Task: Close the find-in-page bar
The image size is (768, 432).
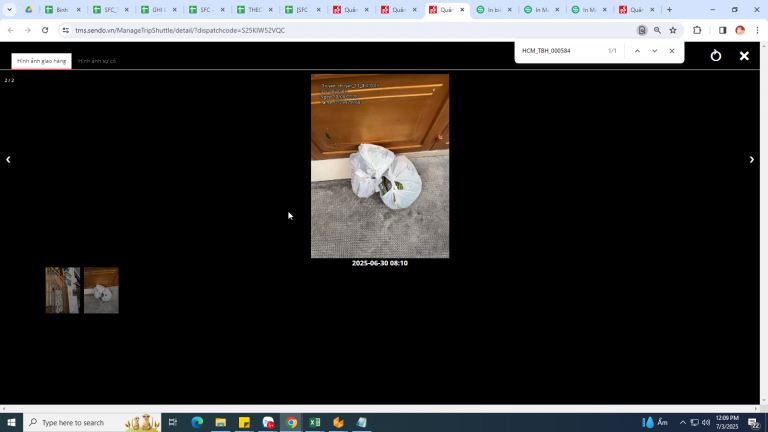Action: [672, 51]
